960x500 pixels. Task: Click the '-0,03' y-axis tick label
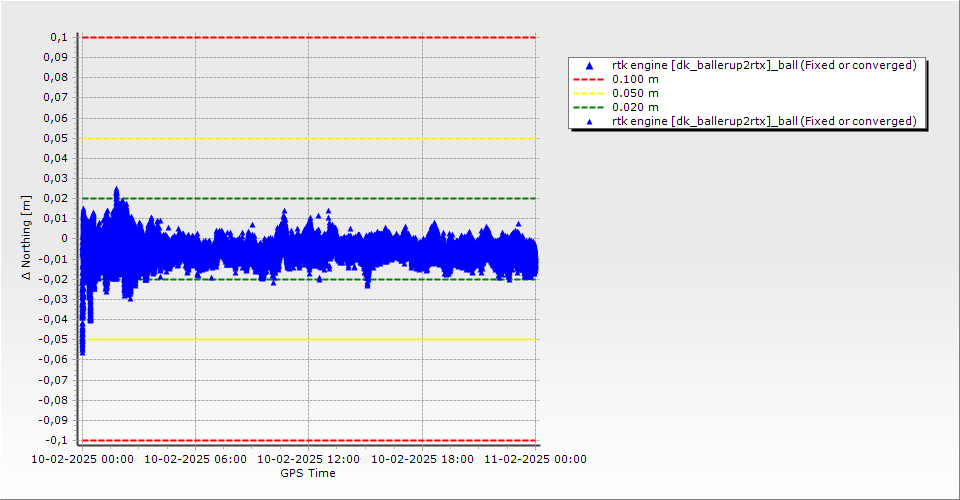[x=54, y=299]
